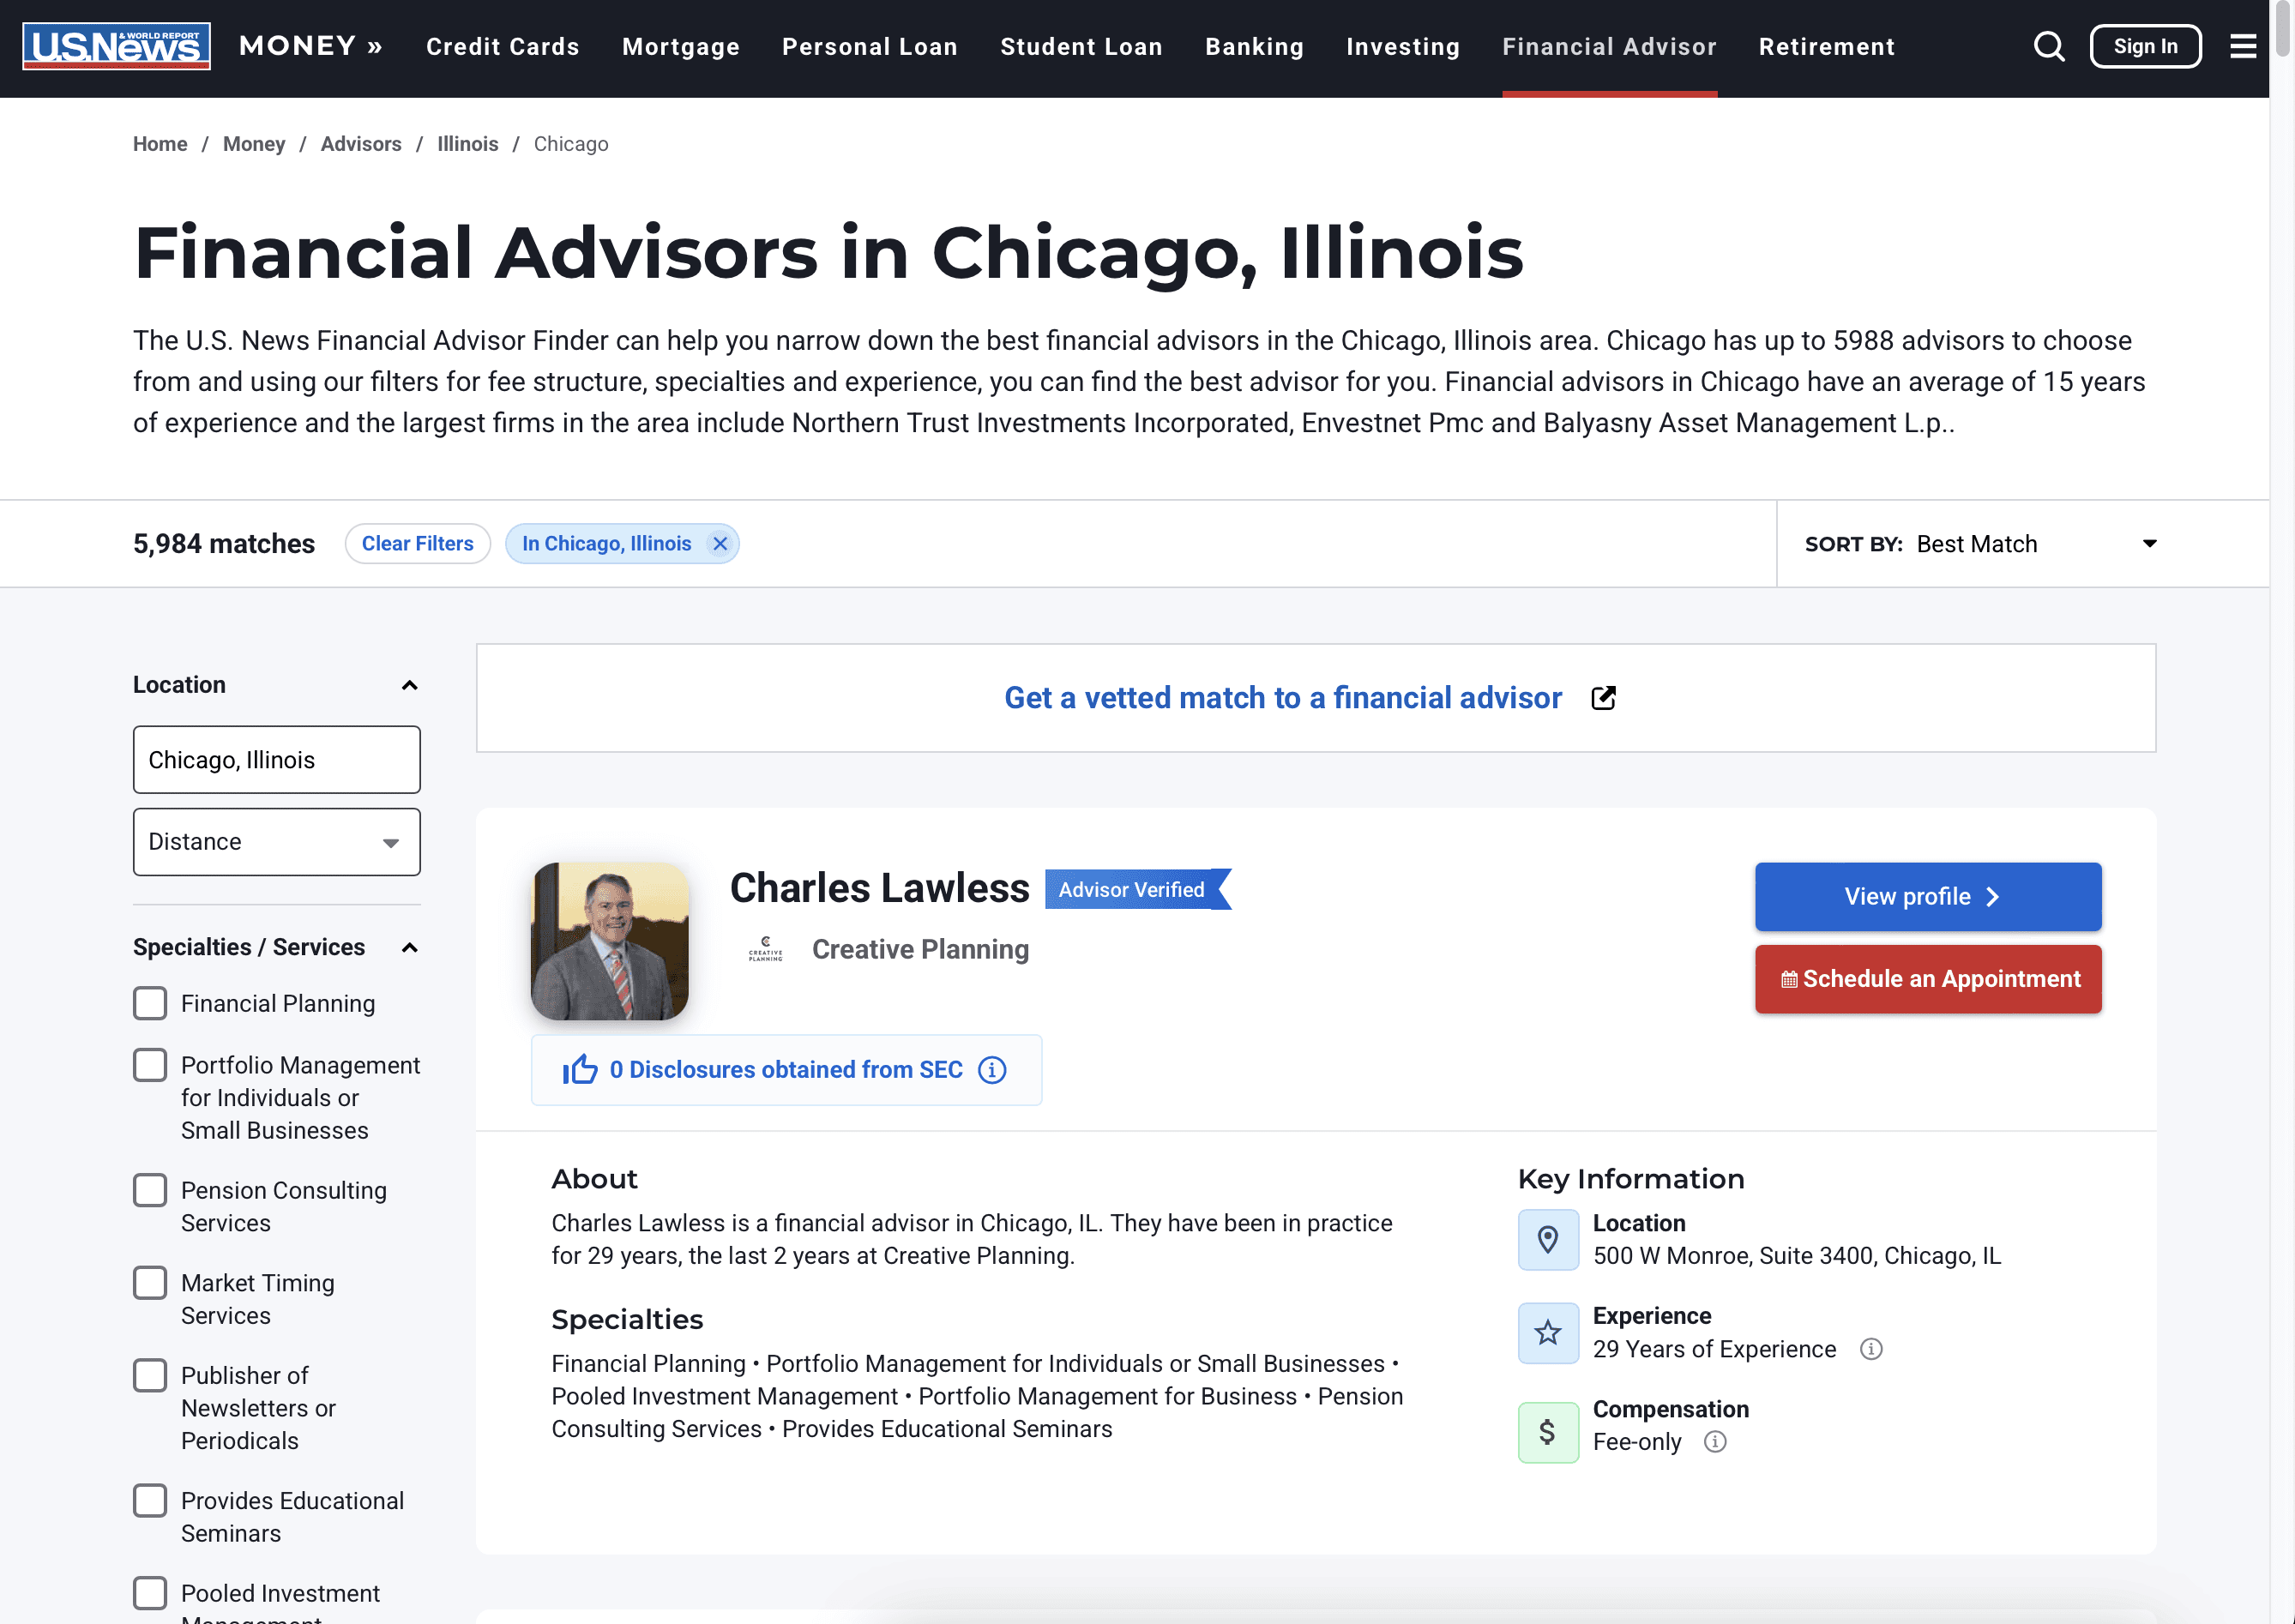Click the external link icon beside vetted match
The image size is (2295, 1624).
[1603, 698]
